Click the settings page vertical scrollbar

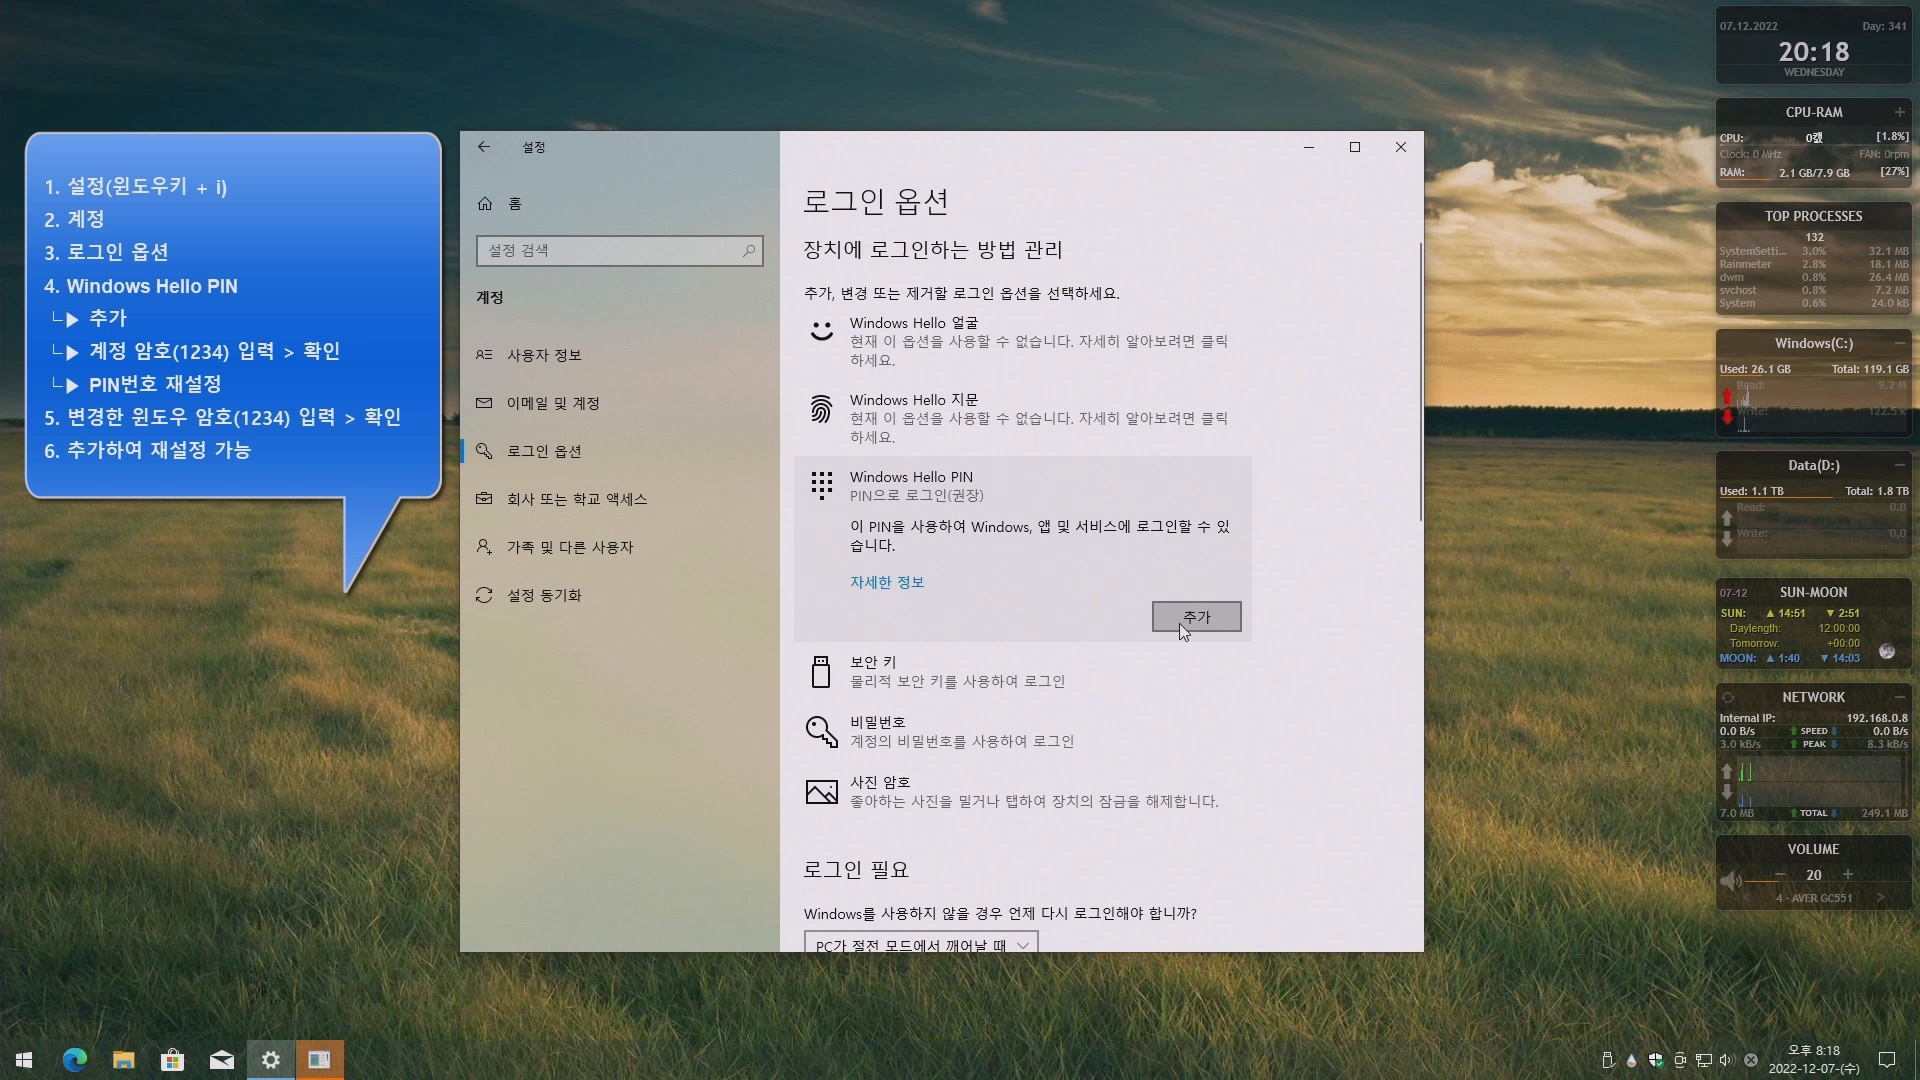1420,380
